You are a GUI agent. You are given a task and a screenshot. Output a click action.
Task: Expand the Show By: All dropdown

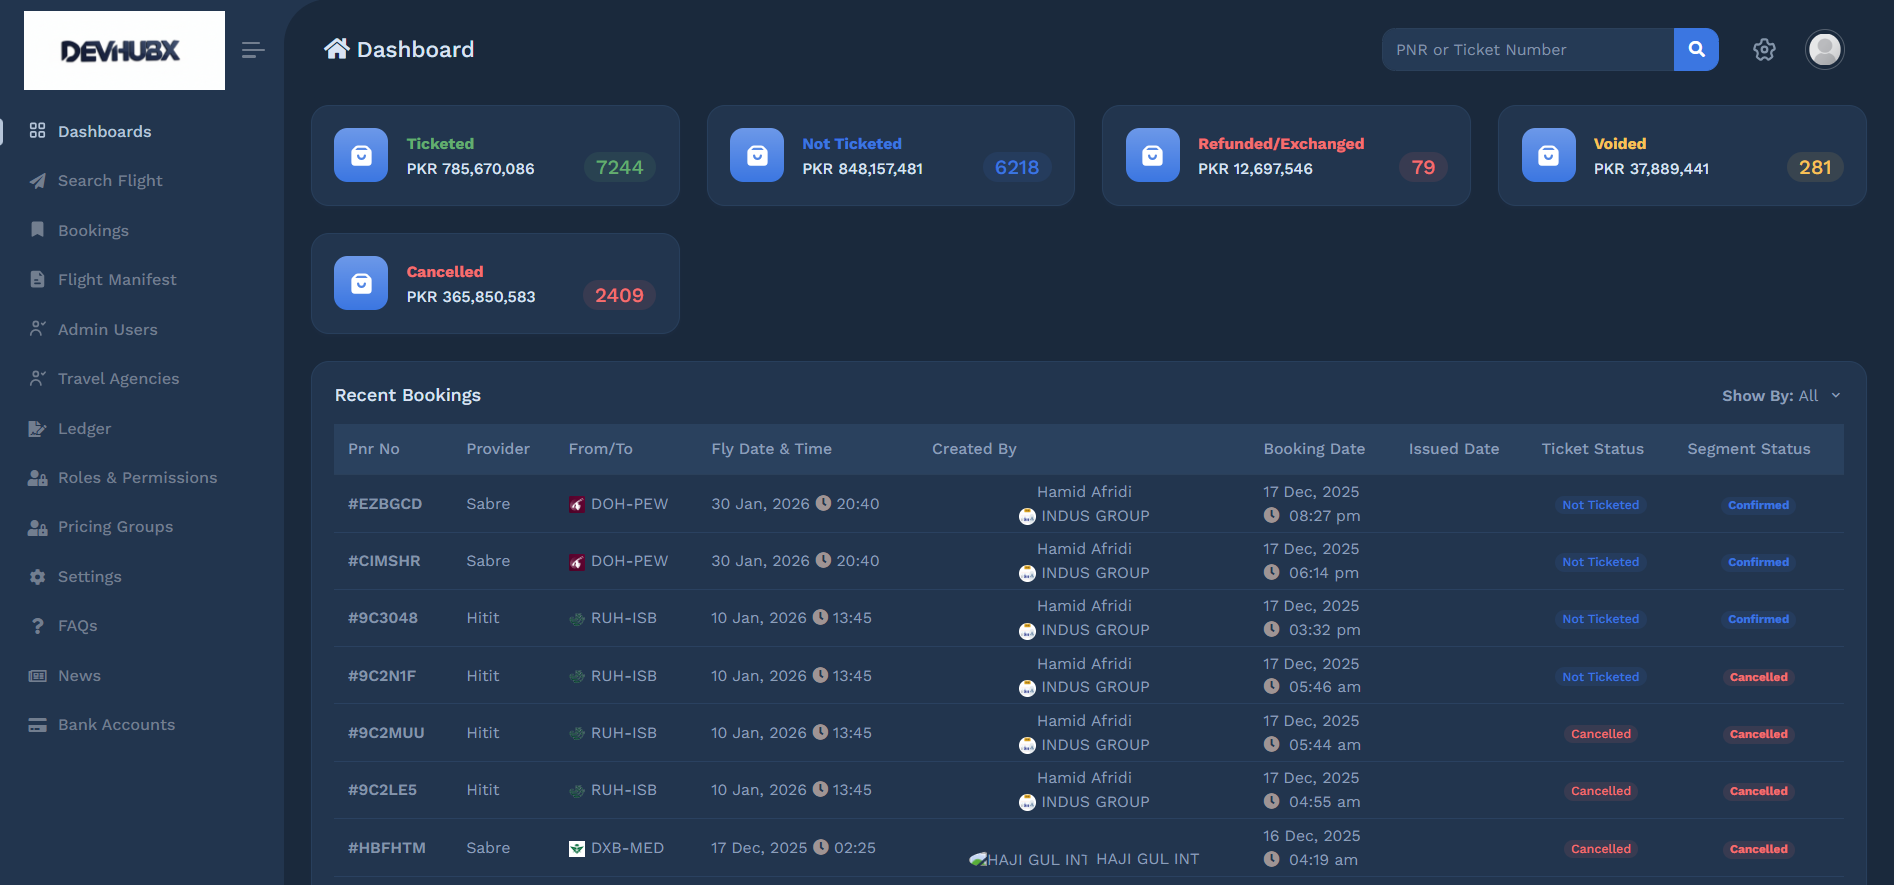click(1780, 396)
